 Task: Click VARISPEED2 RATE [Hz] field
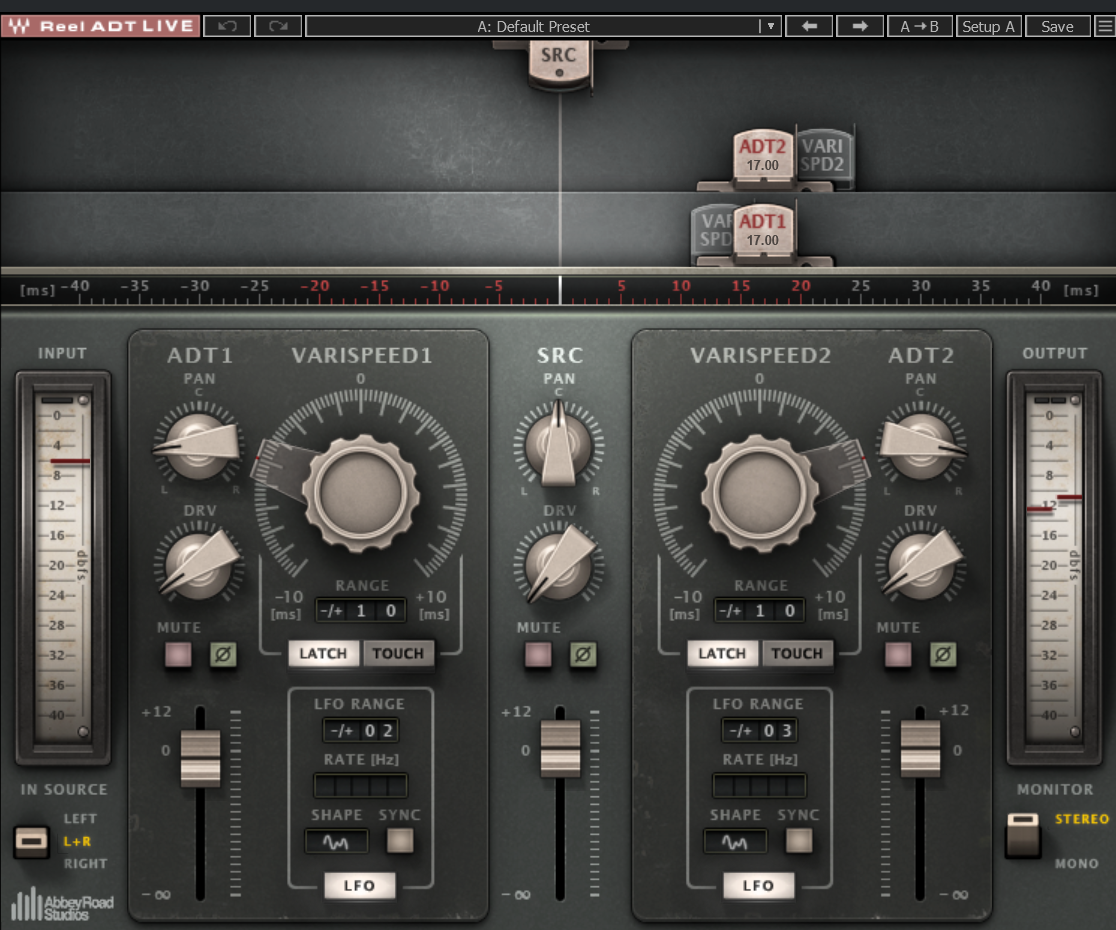[x=759, y=786]
